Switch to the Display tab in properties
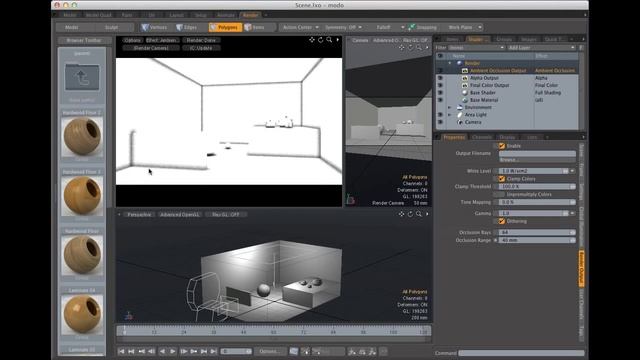Image resolution: width=640 pixels, height=360 pixels. (x=507, y=137)
